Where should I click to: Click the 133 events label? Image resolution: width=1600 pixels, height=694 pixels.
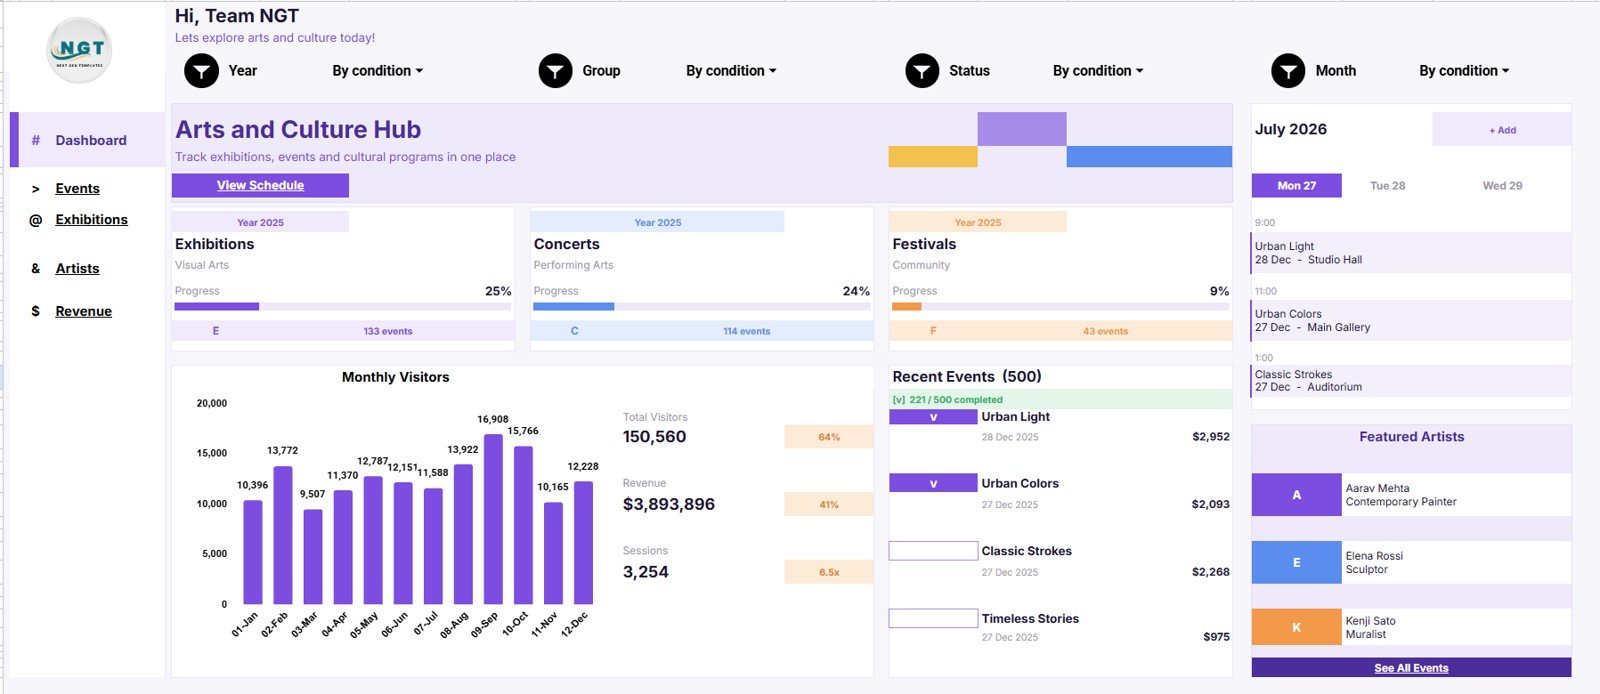(x=388, y=331)
